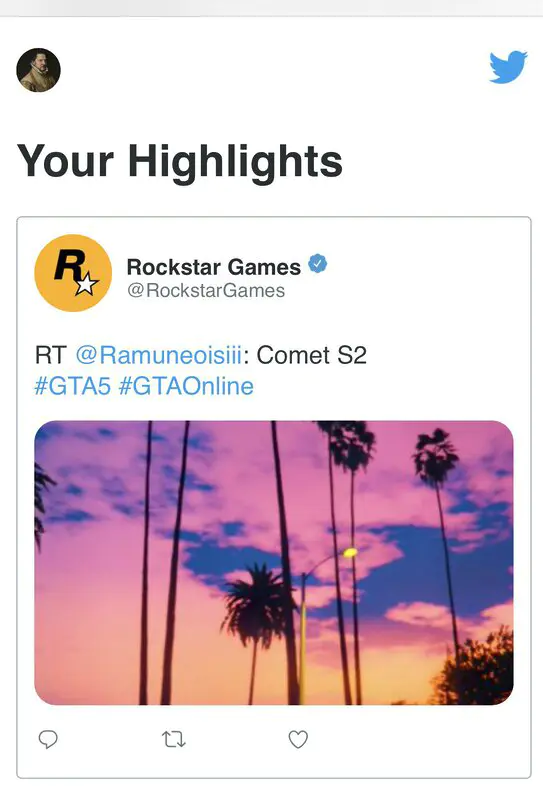
Task: Reply to the tweet via speech bubble icon
Action: 48,739
